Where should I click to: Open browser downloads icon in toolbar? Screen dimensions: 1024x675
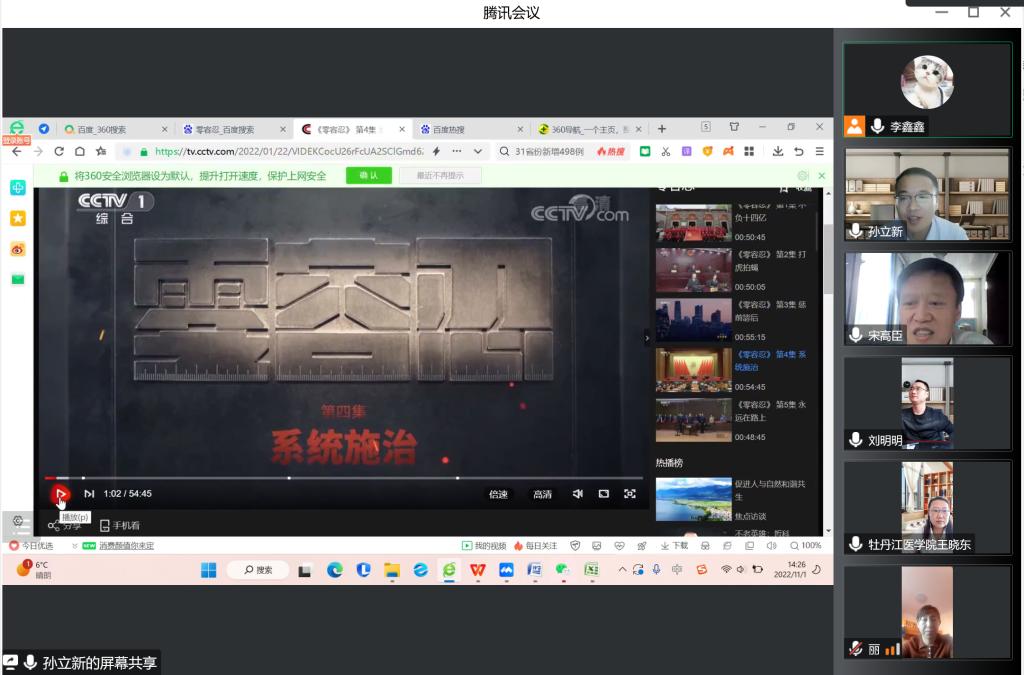778,152
